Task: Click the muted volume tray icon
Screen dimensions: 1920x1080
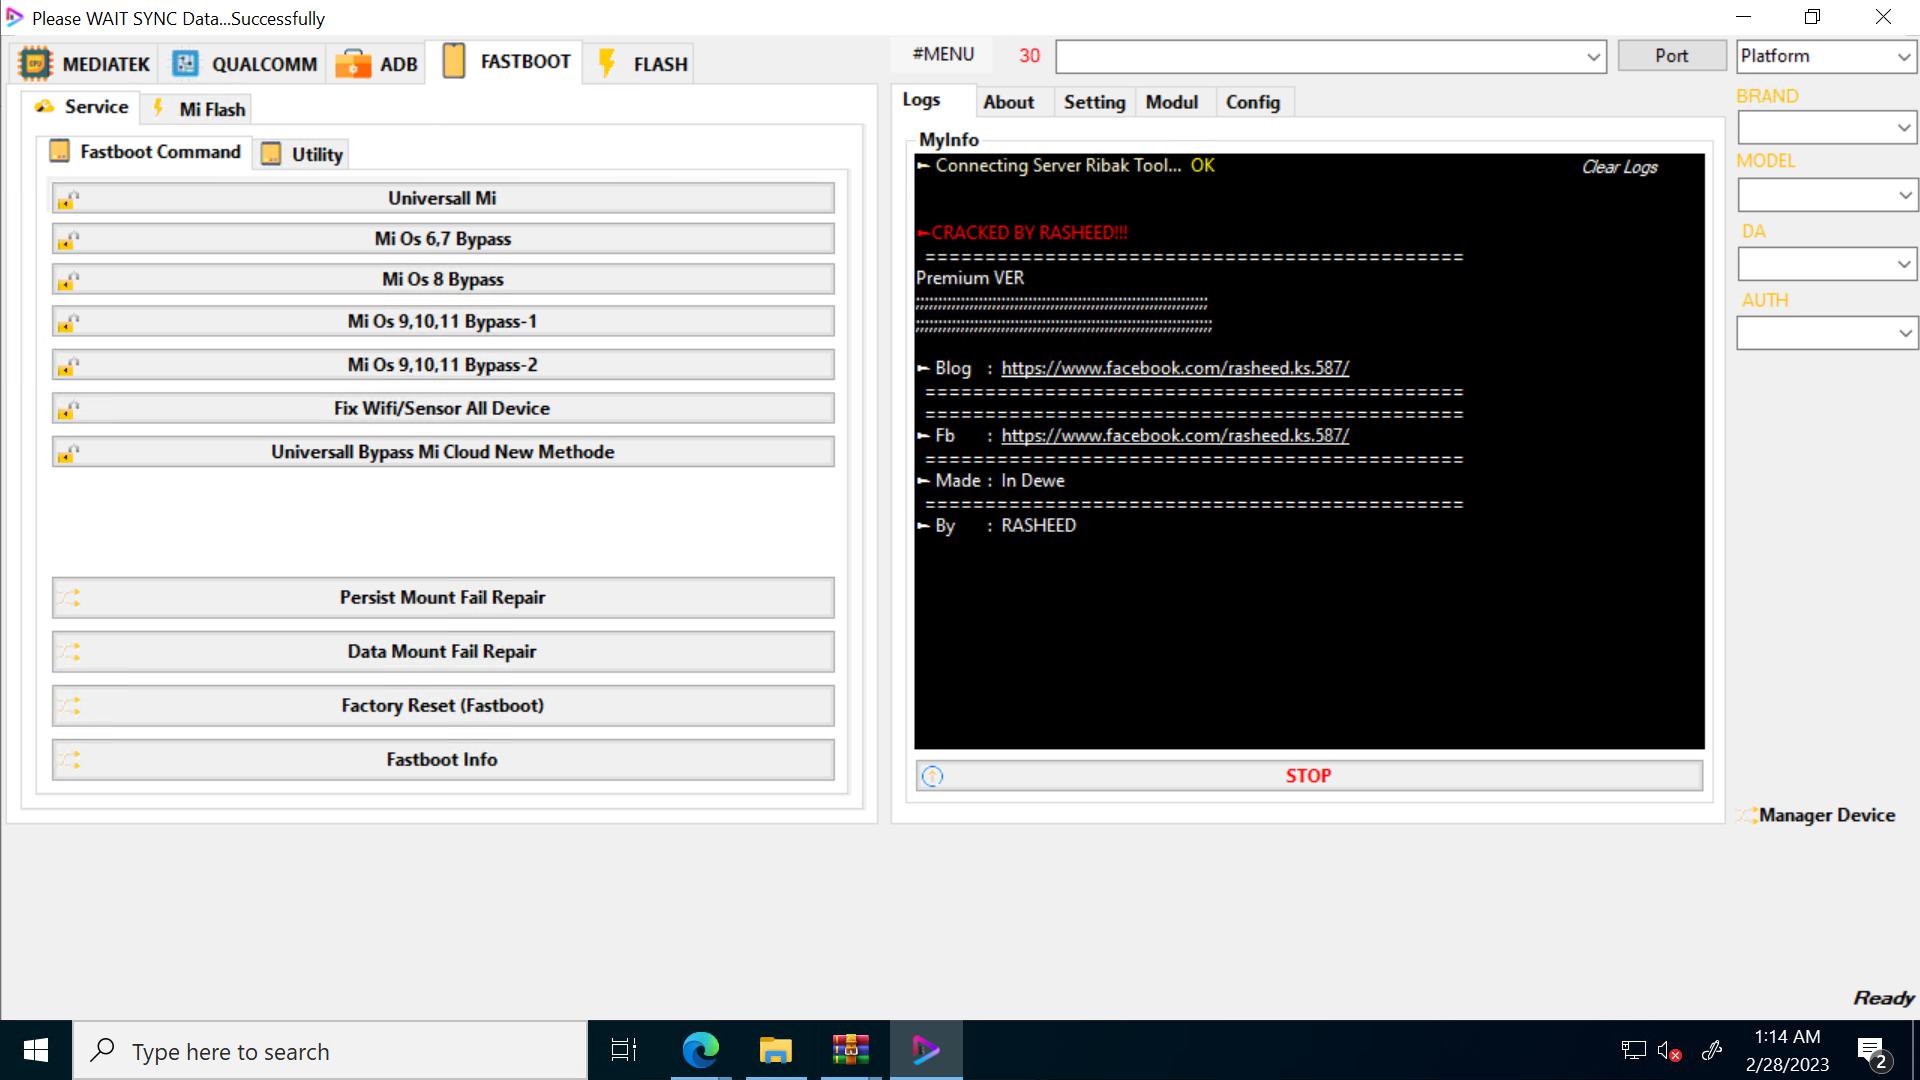Action: pos(1668,1051)
